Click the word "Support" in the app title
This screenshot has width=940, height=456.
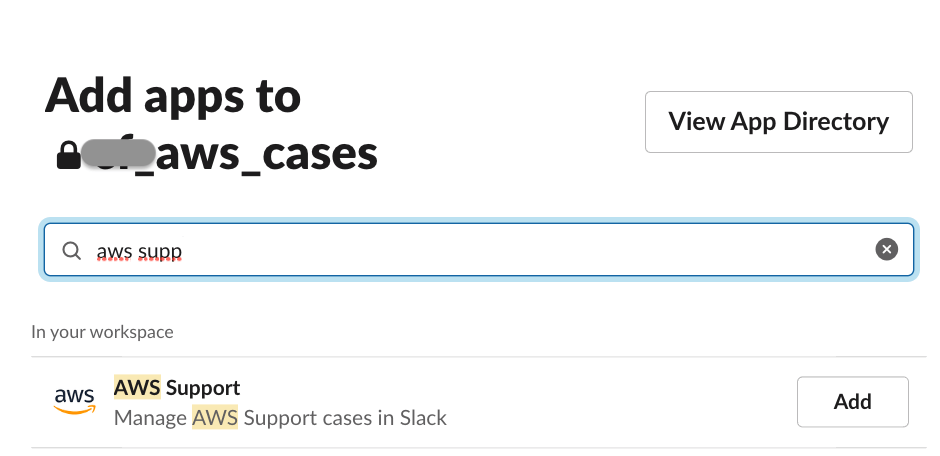pyautogui.click(x=203, y=387)
